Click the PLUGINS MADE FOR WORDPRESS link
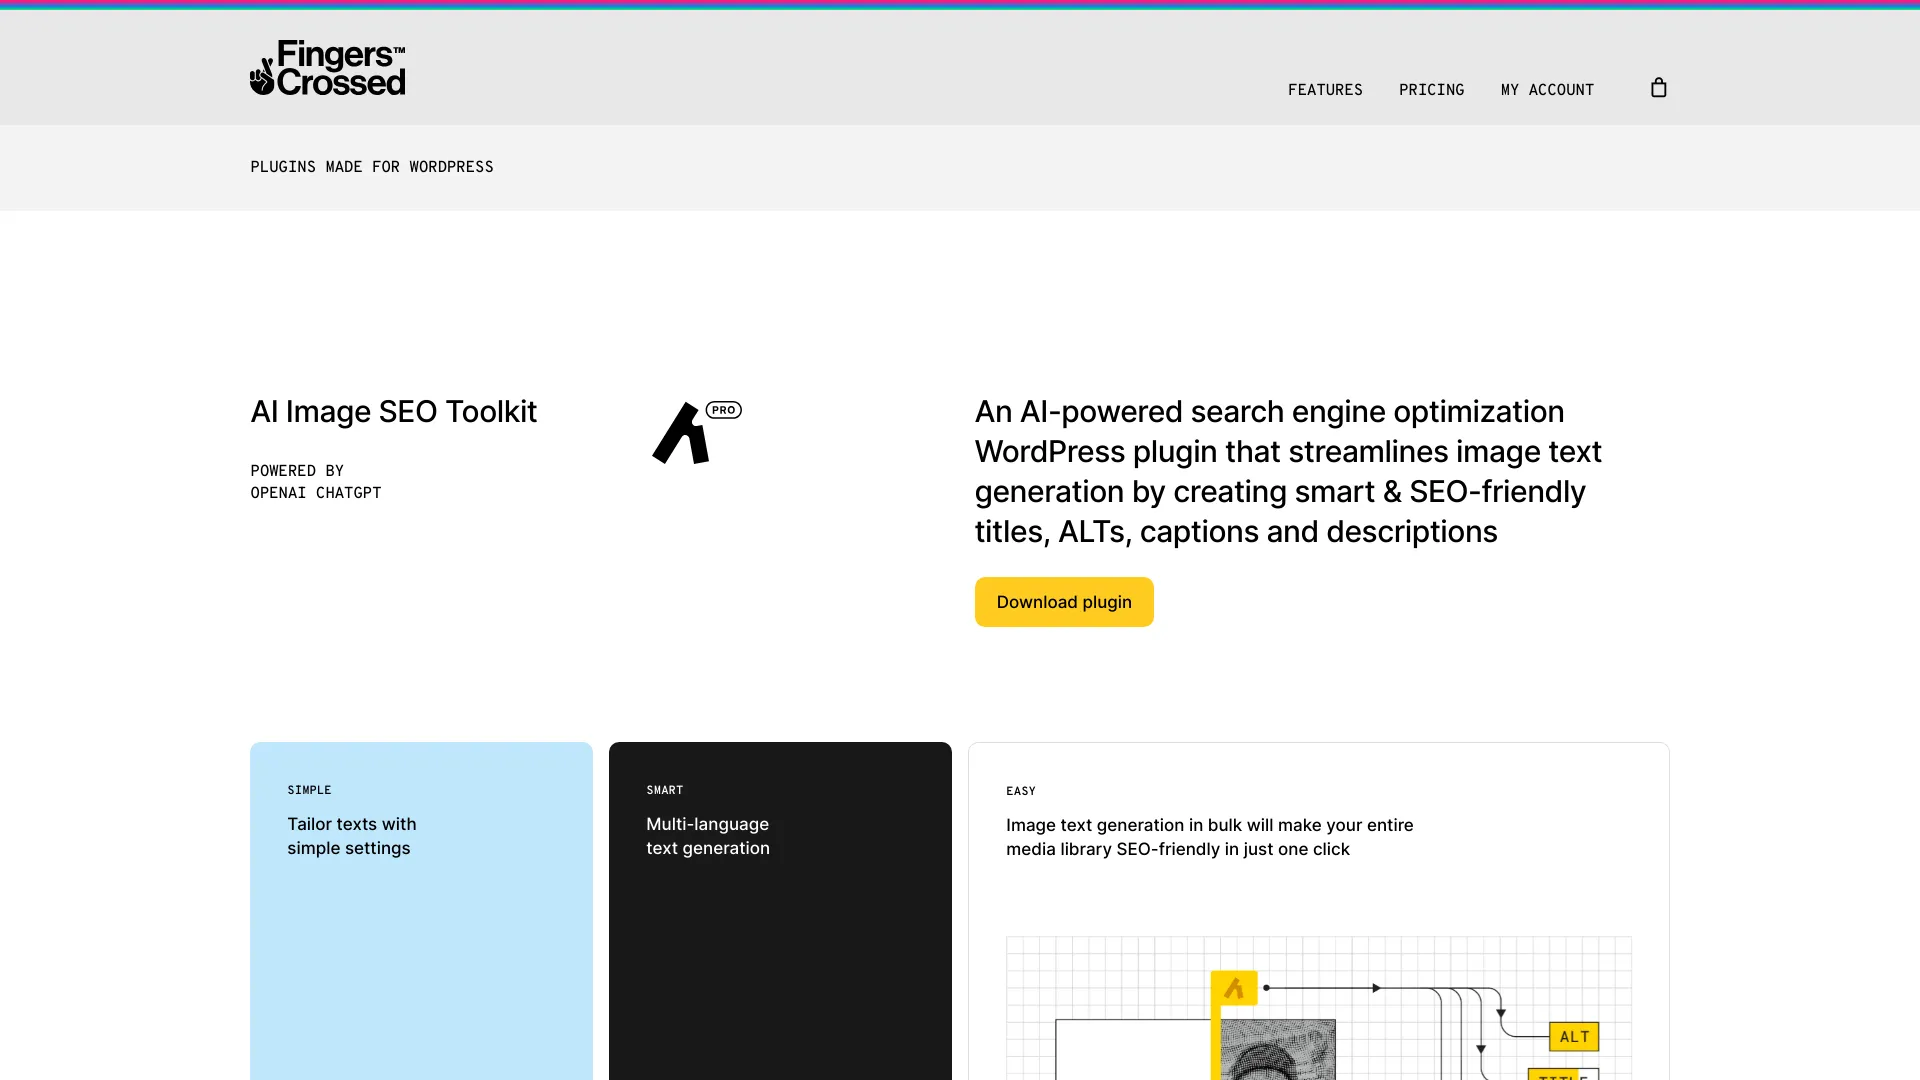Image resolution: width=1920 pixels, height=1080 pixels. click(371, 167)
